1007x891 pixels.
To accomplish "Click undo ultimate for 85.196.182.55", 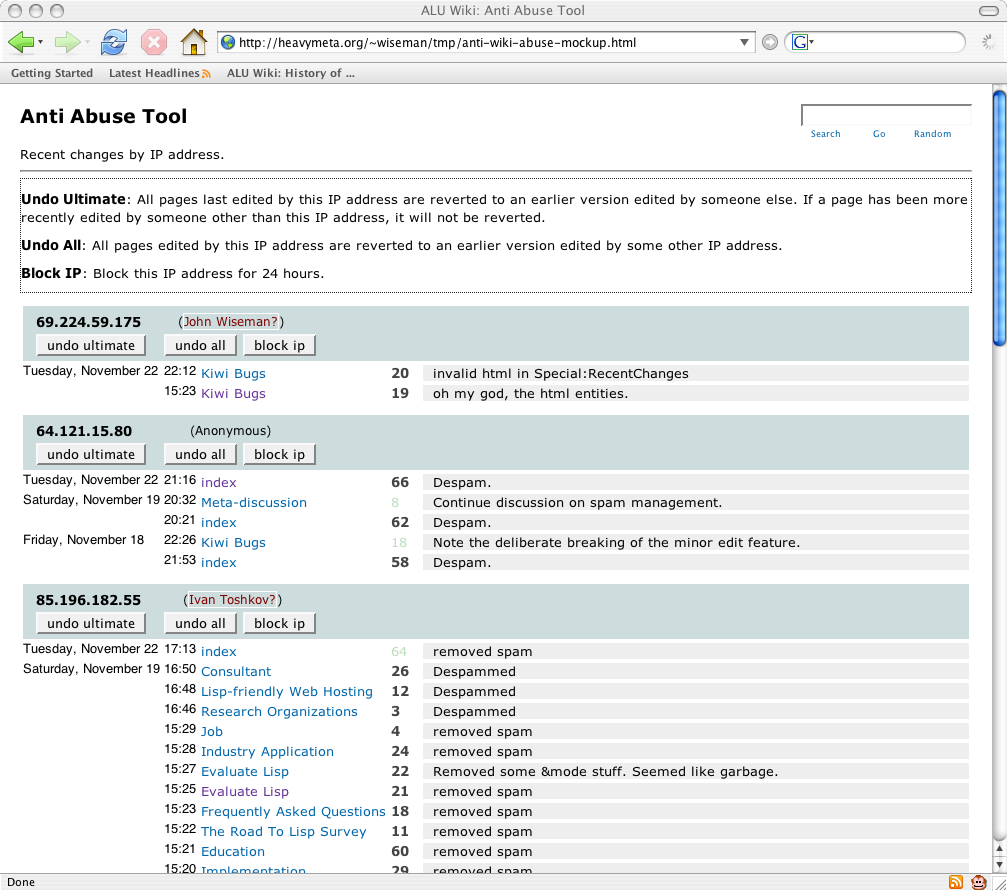I will 91,623.
